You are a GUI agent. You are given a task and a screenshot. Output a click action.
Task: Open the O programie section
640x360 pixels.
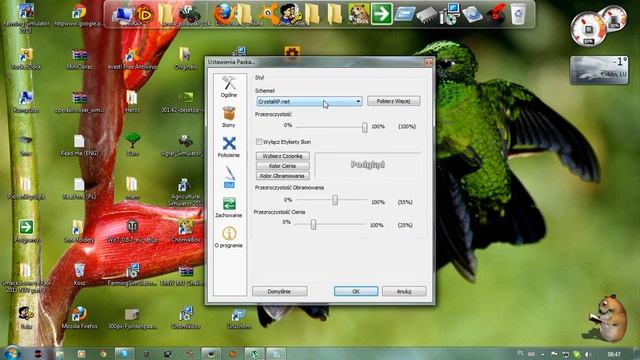click(229, 238)
